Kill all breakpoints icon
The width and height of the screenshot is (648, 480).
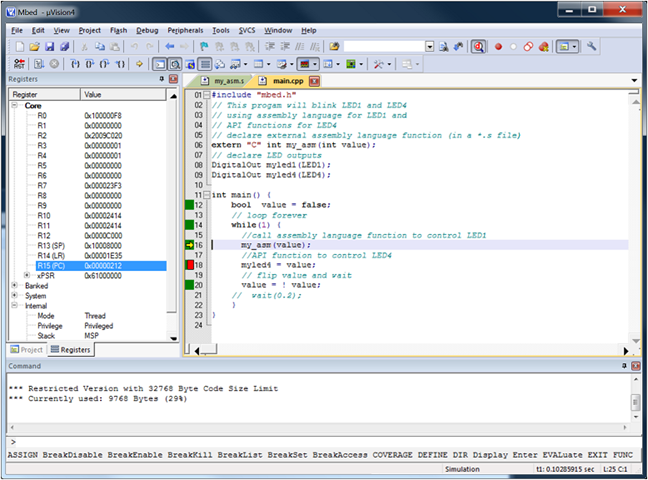[x=544, y=47]
